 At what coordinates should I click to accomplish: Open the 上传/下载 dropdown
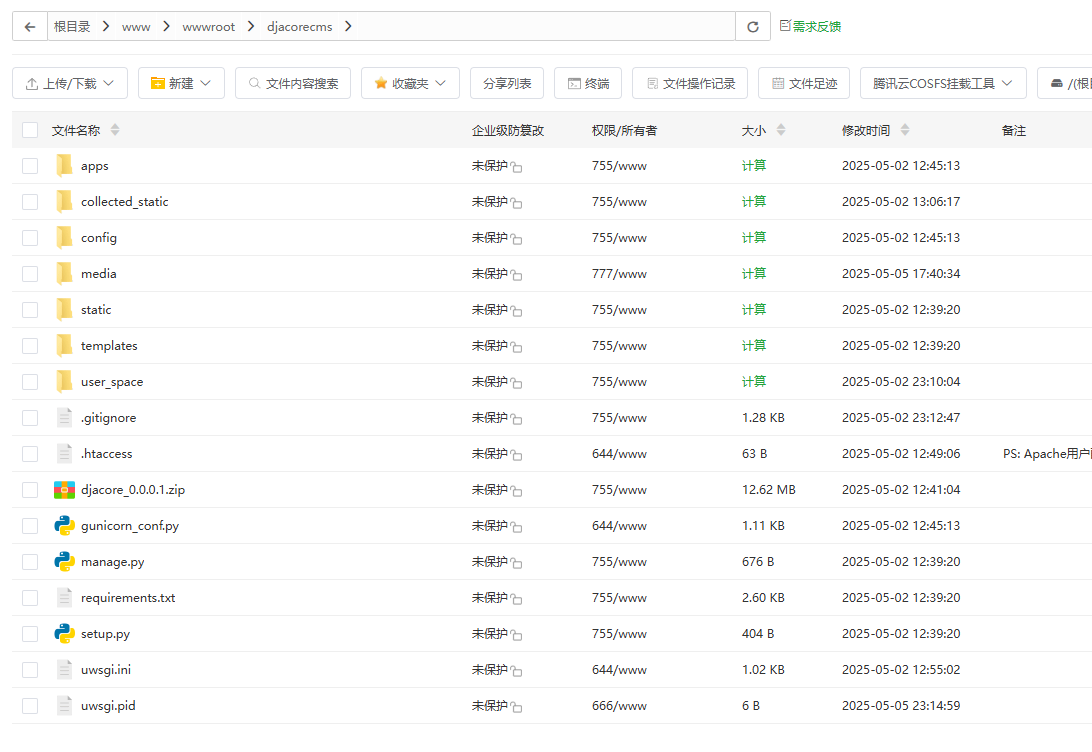click(70, 84)
